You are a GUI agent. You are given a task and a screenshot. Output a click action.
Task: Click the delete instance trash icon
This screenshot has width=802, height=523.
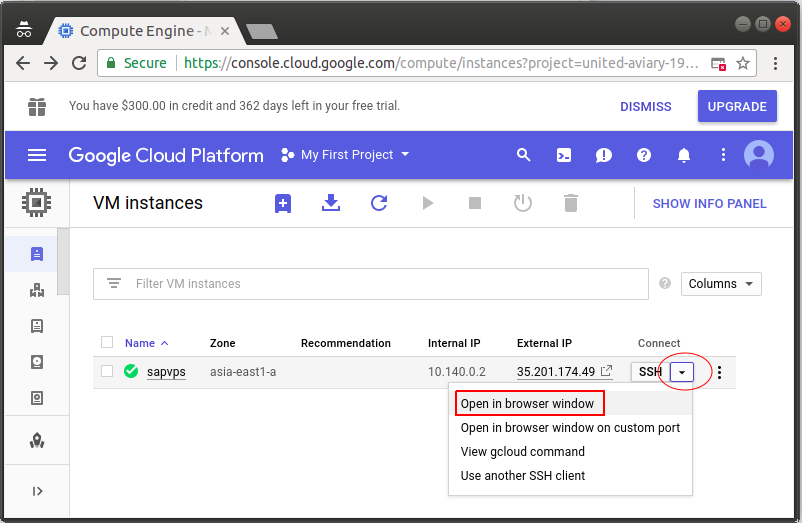[571, 203]
